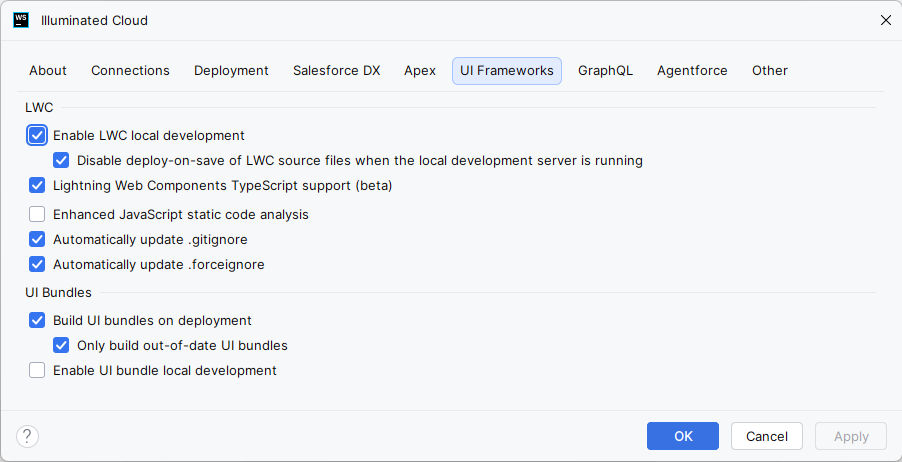
Task: Click the Cancel button
Action: coord(767,436)
